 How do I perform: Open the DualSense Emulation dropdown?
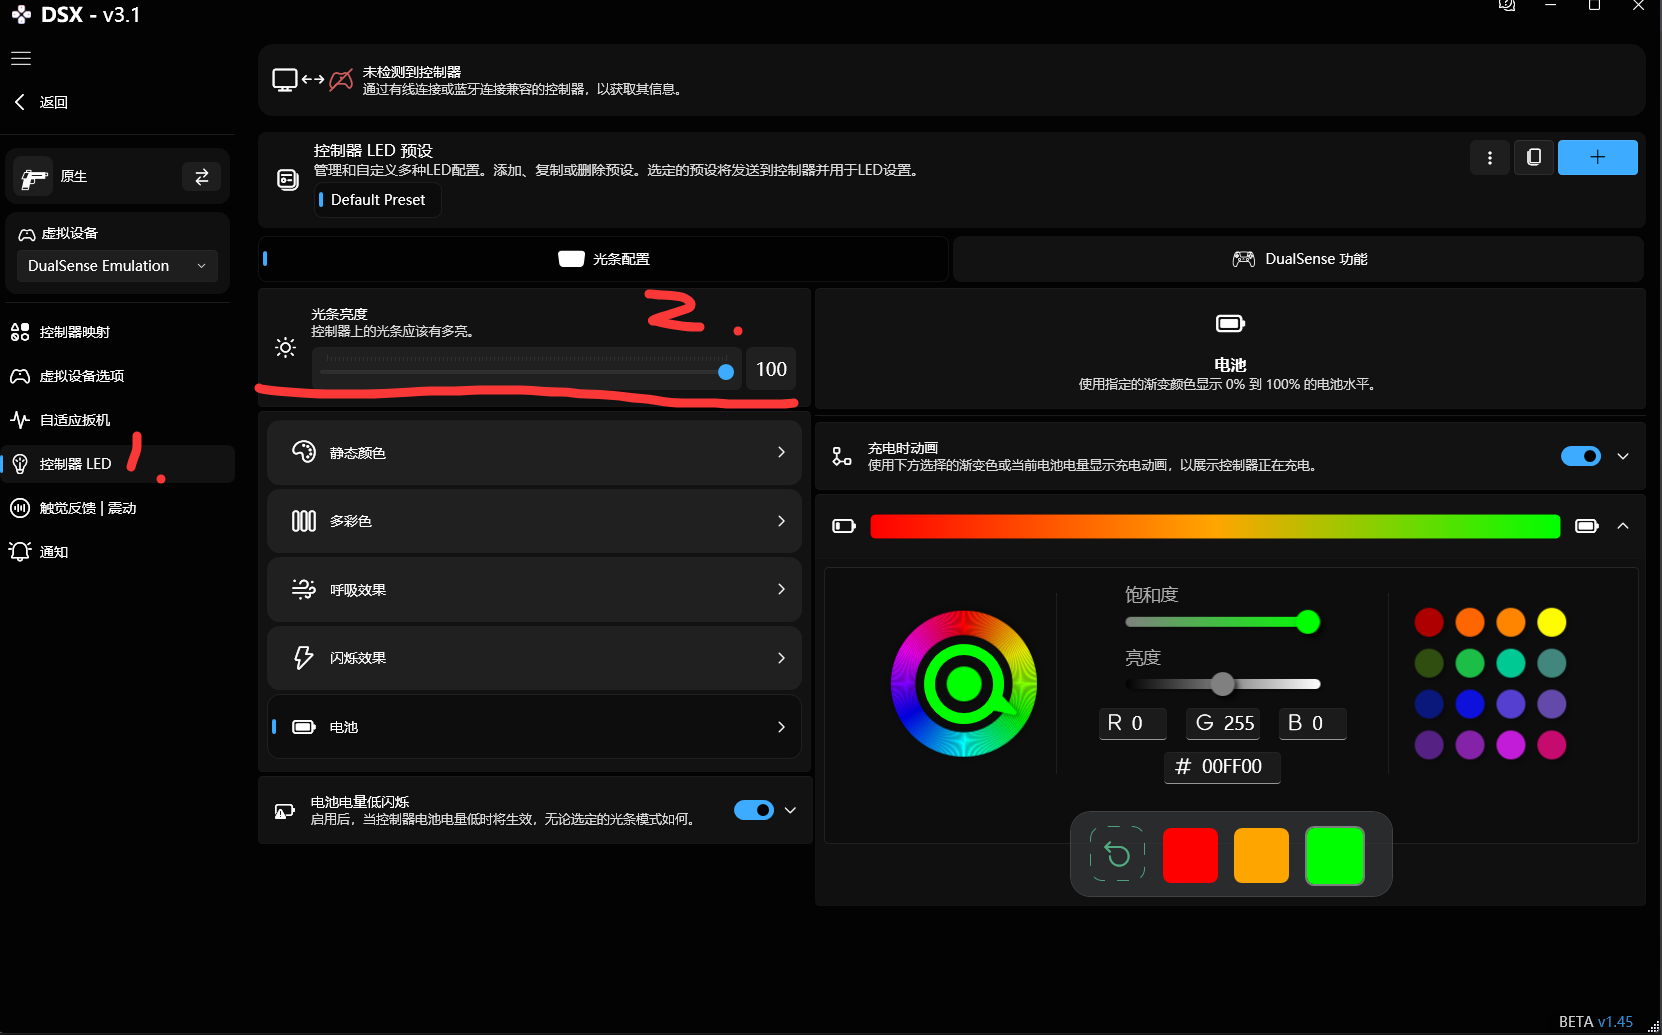click(117, 266)
